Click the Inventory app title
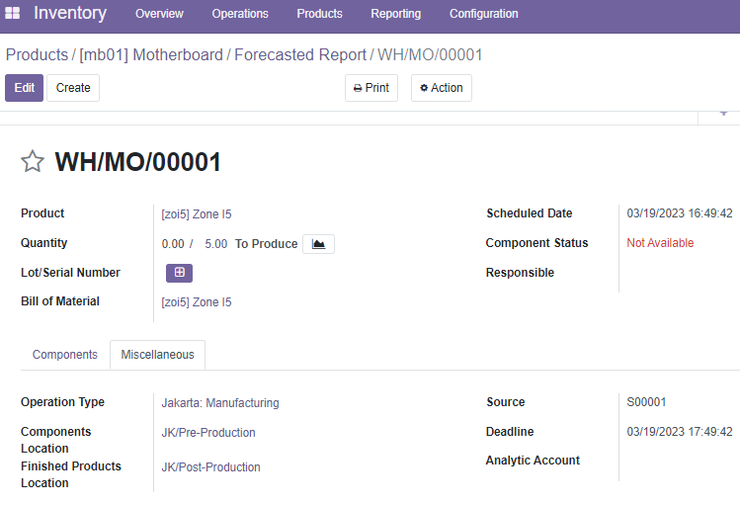740x505 pixels. click(x=70, y=13)
